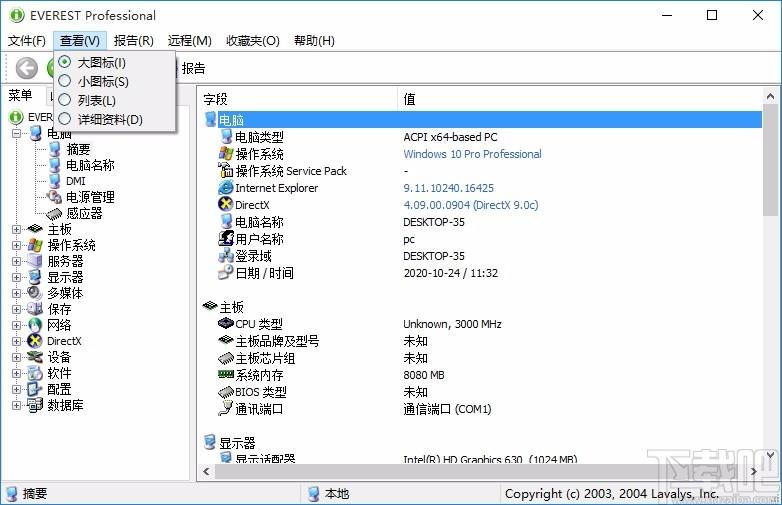Viewport: 782px width, 505px height.
Task: Click the Internet Explorer icon in field list
Action: click(226, 188)
